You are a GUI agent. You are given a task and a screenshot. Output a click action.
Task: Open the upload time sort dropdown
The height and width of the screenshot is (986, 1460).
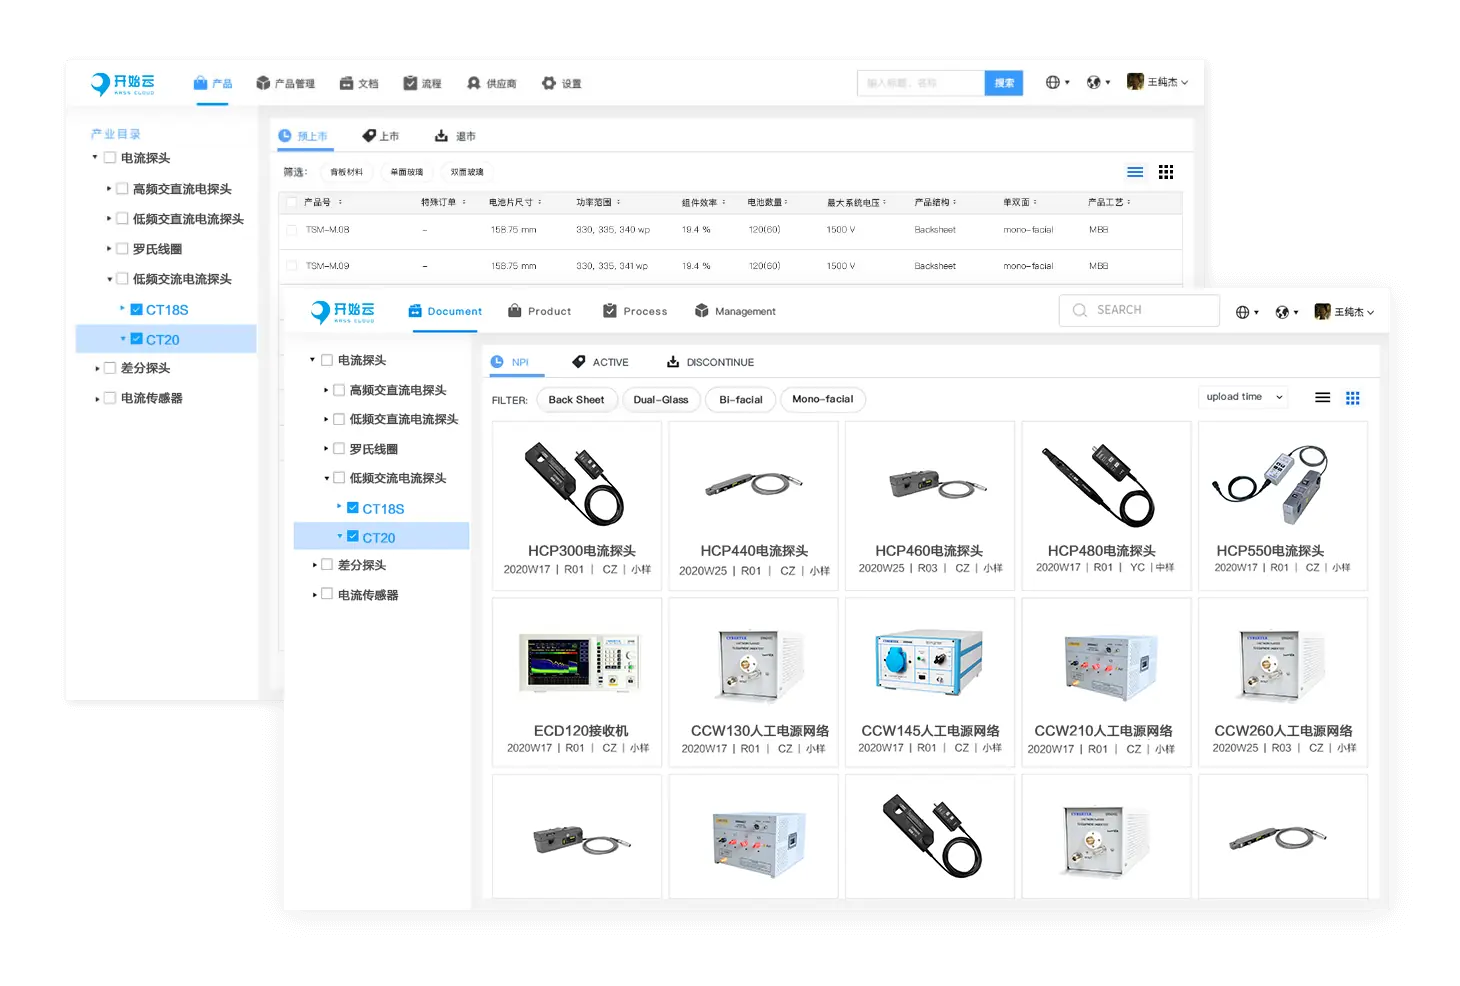pyautogui.click(x=1243, y=397)
